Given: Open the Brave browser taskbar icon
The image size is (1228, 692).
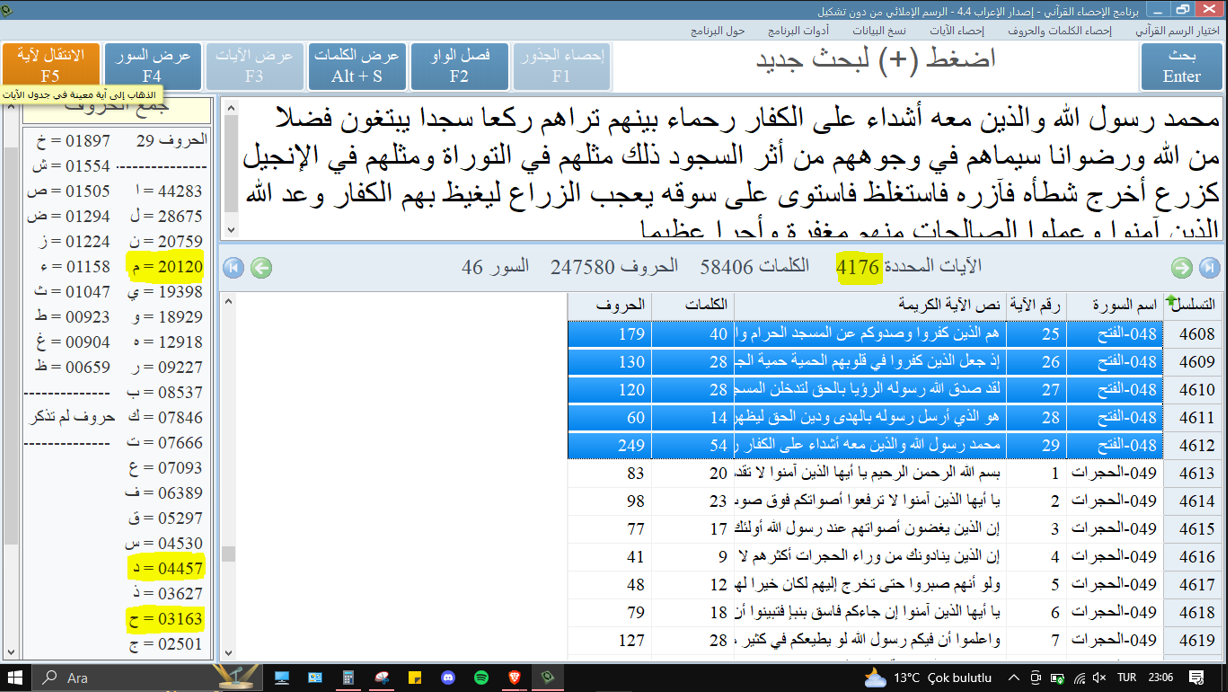Looking at the screenshot, I should pos(514,677).
